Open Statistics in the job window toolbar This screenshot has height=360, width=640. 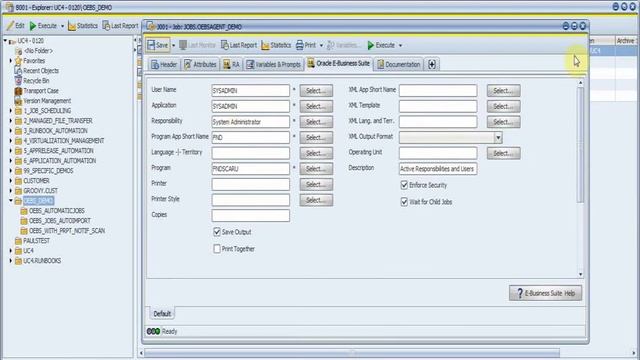[x=276, y=45]
